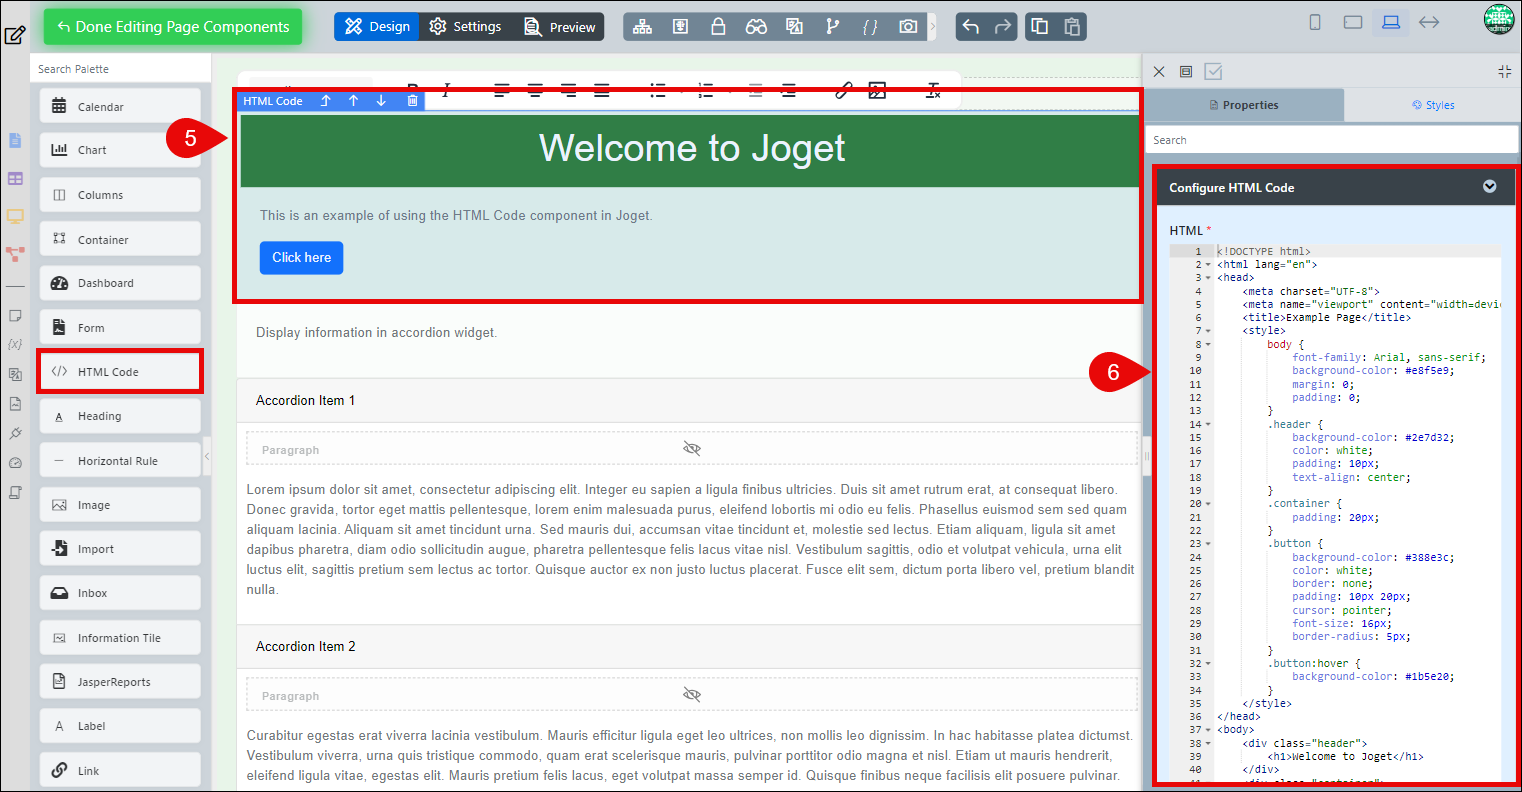The height and width of the screenshot is (792, 1522).
Task: Click the lock permission icon in the top toolbar
Action: 718,27
